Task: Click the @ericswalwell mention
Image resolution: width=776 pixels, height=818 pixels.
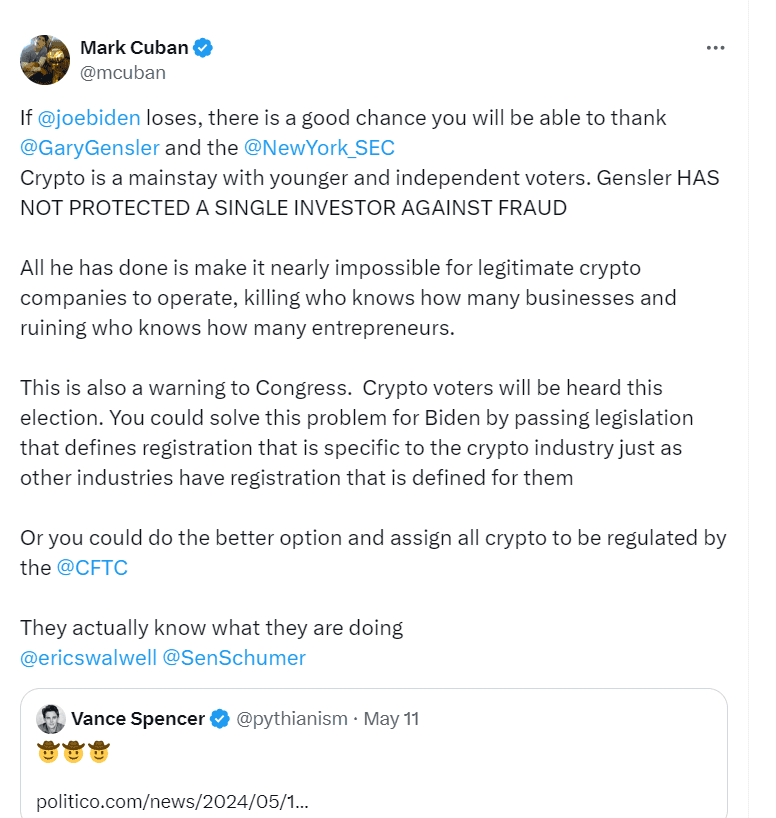Action: pos(87,657)
